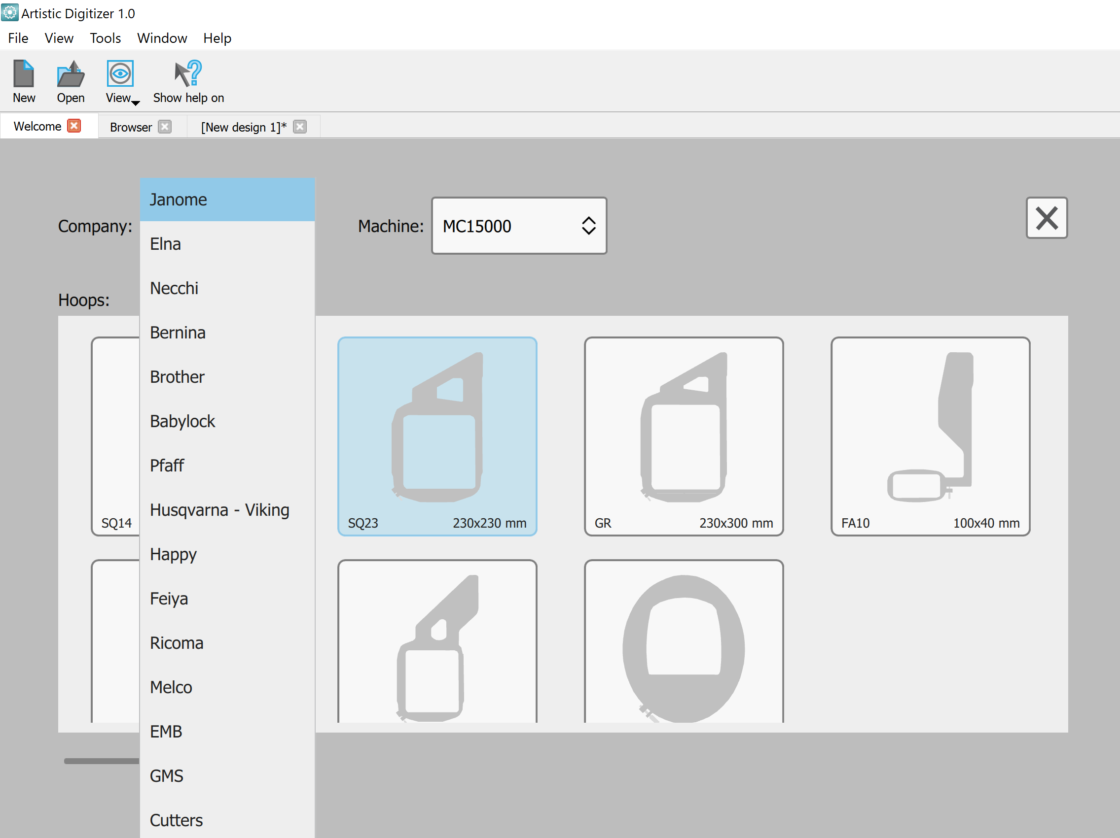Choose Pfaff from the company list
Viewport: 1120px width, 838px height.
coord(227,465)
